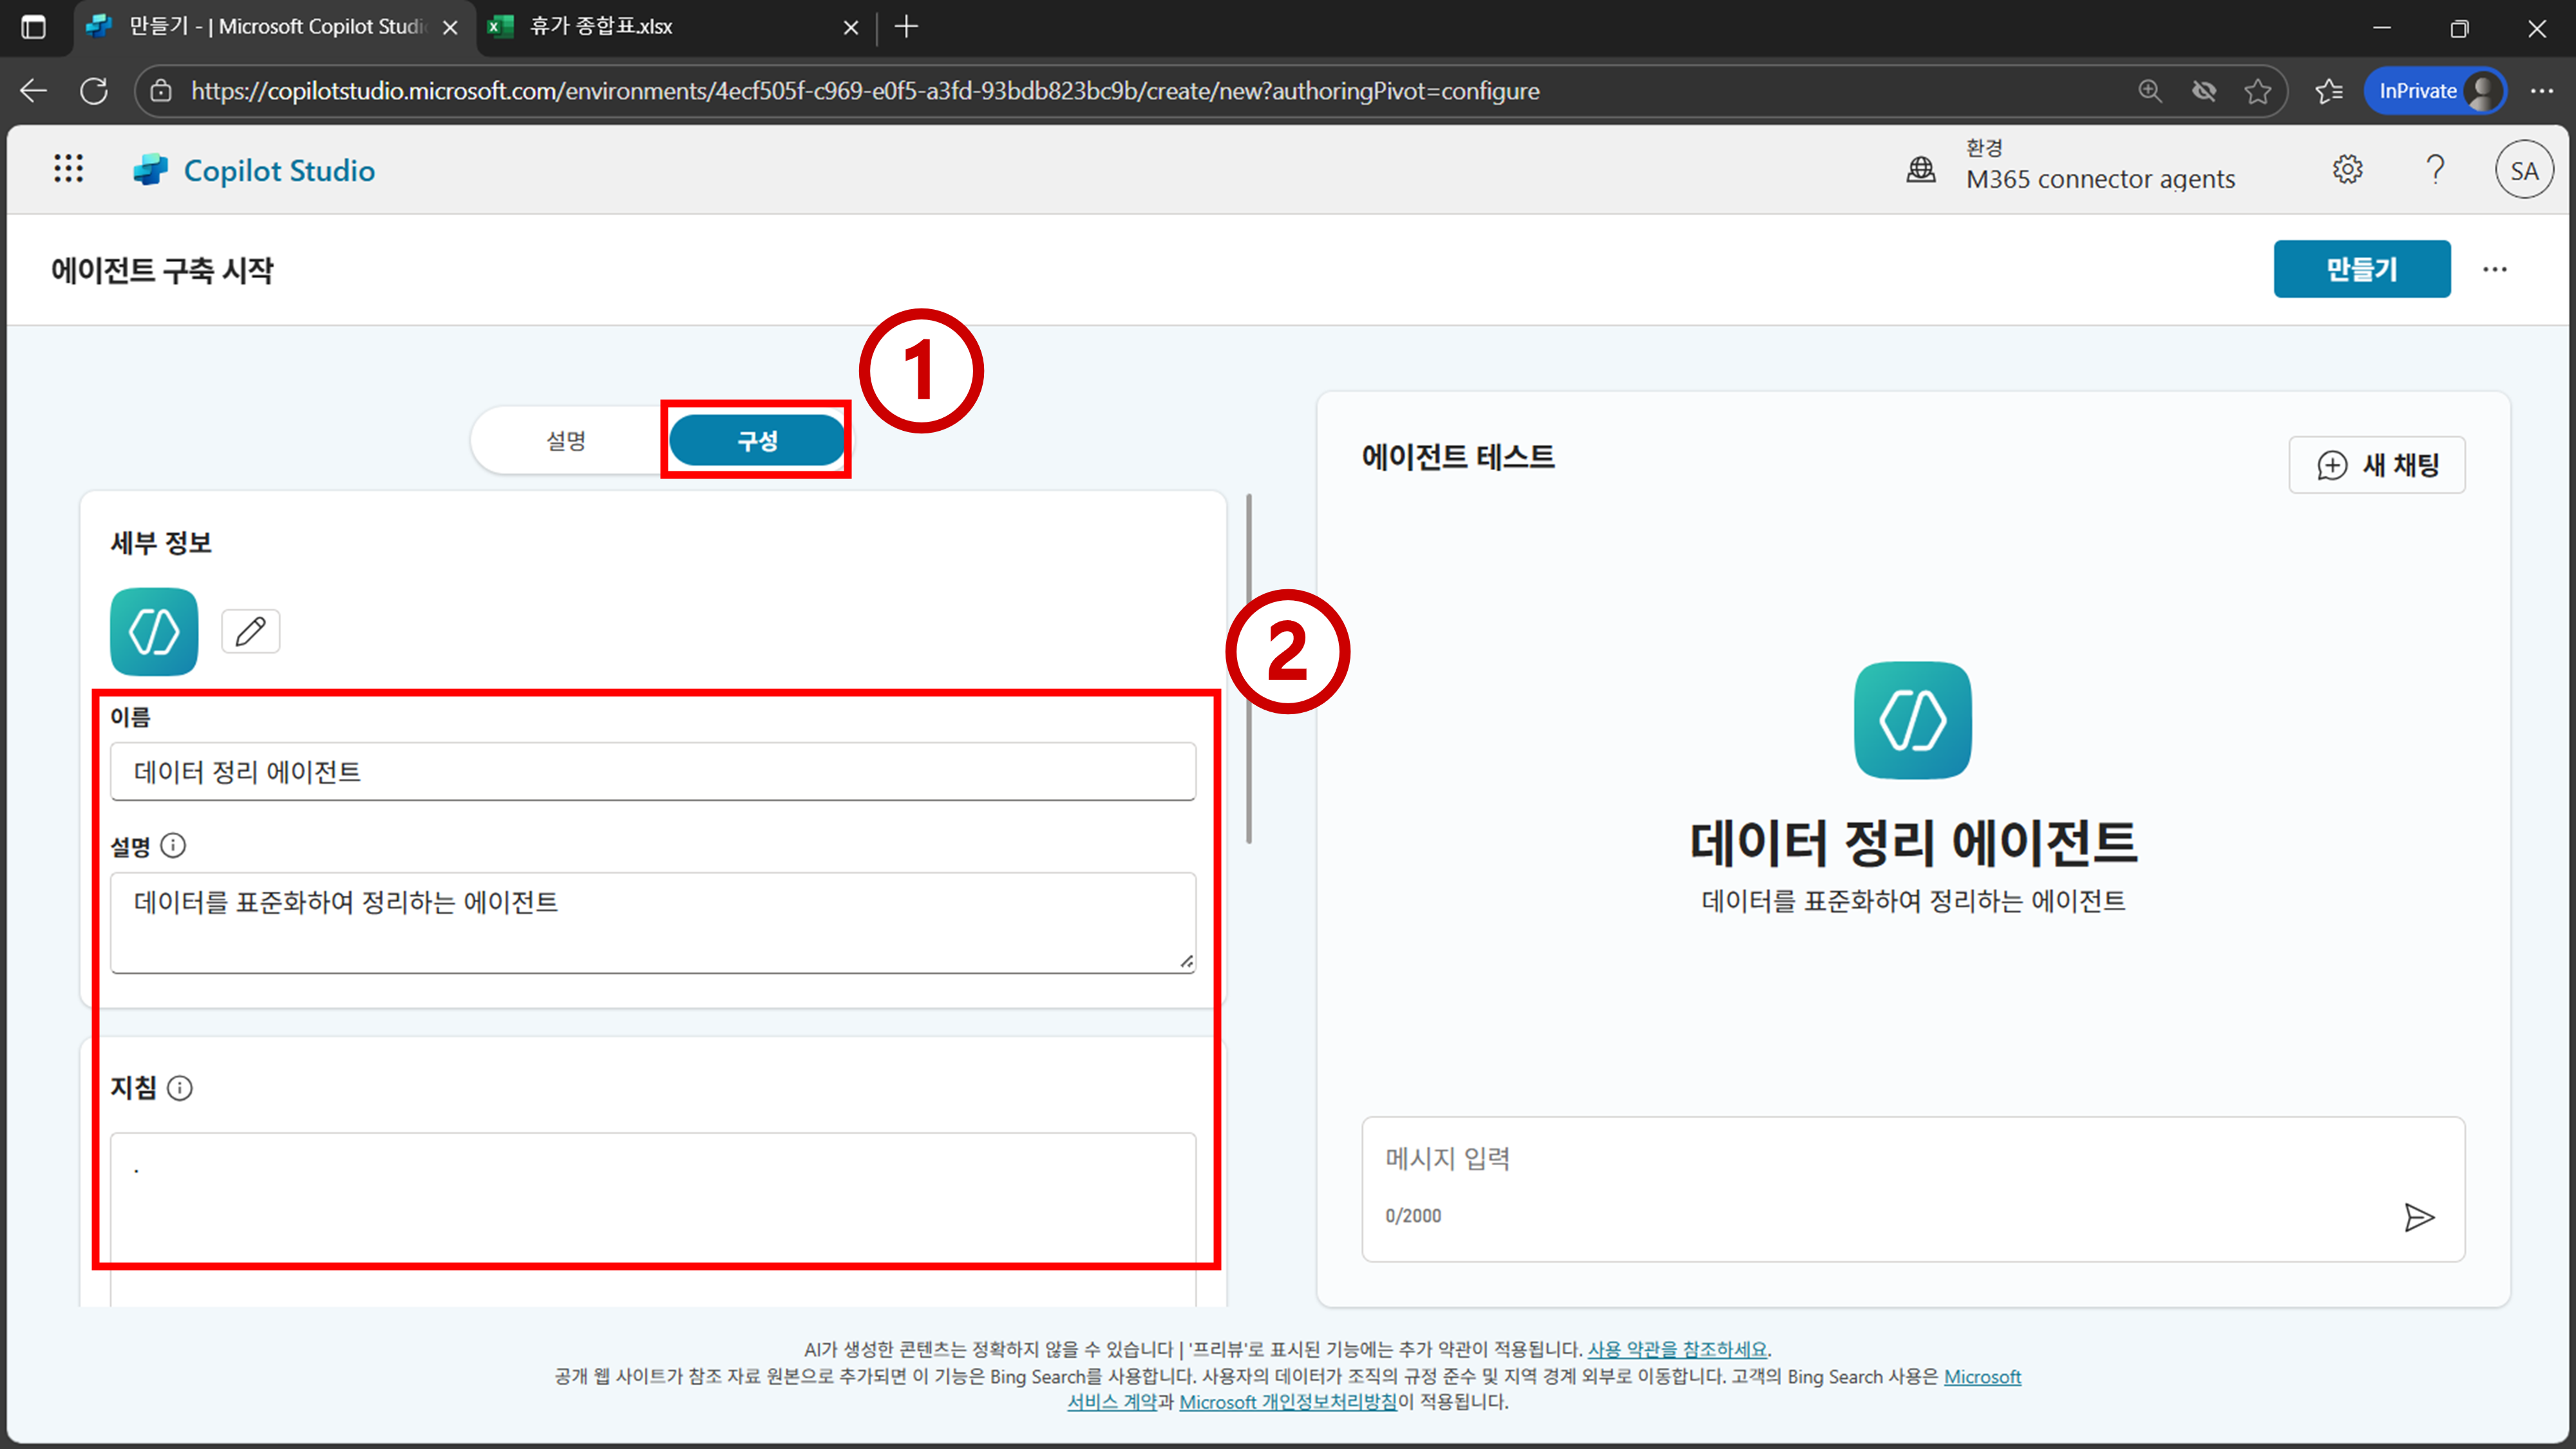Click info icon next to 설명 label
The height and width of the screenshot is (1449, 2576).
tap(173, 846)
